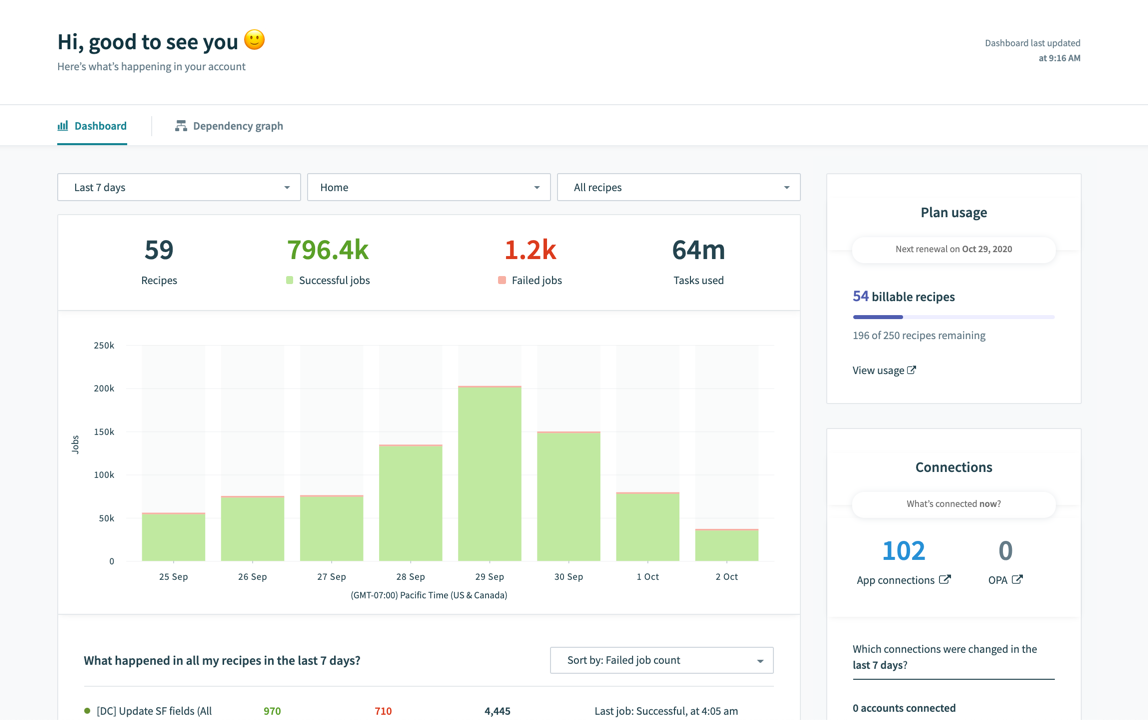Image resolution: width=1148 pixels, height=720 pixels.
Task: Click the Dependency graph branch icon
Action: (x=181, y=125)
